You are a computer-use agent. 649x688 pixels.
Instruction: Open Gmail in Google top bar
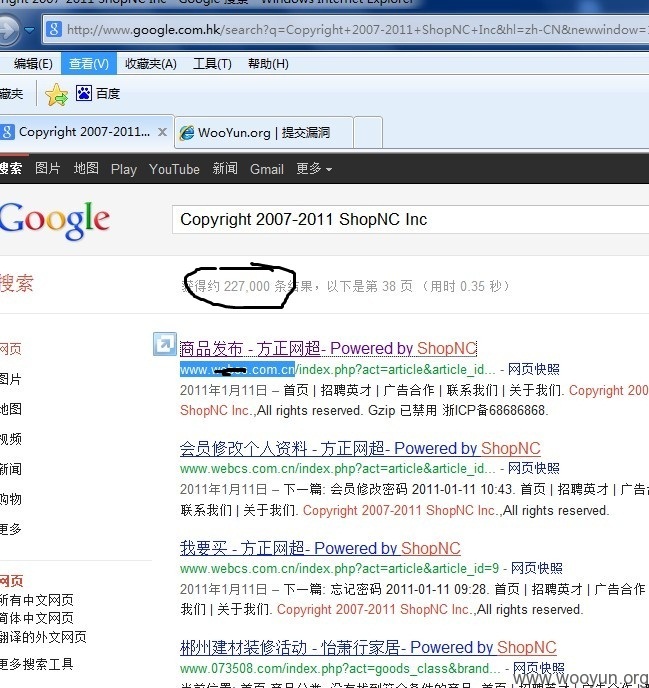(x=267, y=169)
